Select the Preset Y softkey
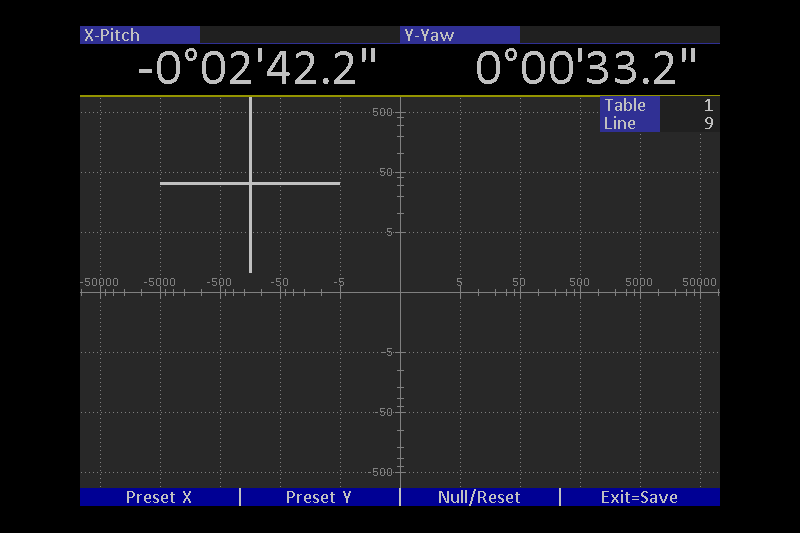 click(x=319, y=497)
